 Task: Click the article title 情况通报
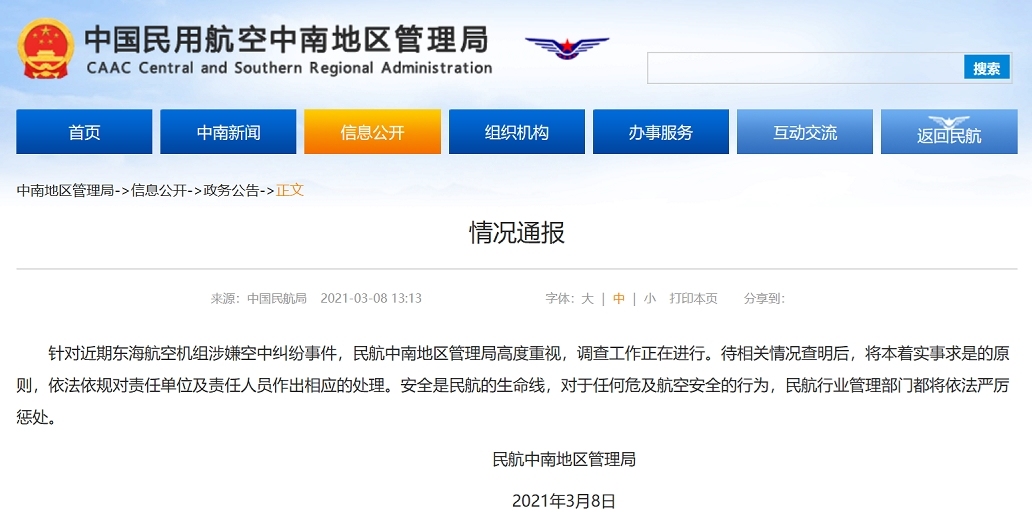517,233
